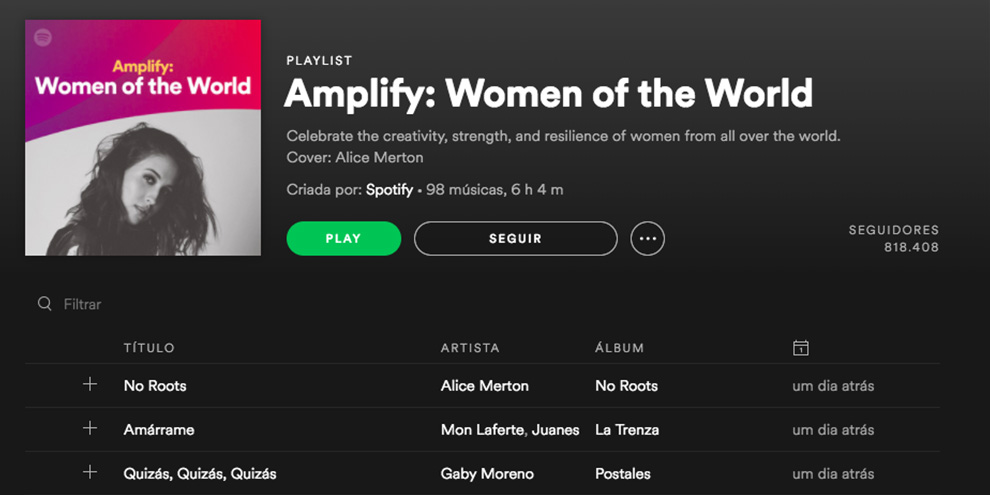990x495 pixels.
Task: Open artist Gaby Moreno link
Action: coord(487,474)
